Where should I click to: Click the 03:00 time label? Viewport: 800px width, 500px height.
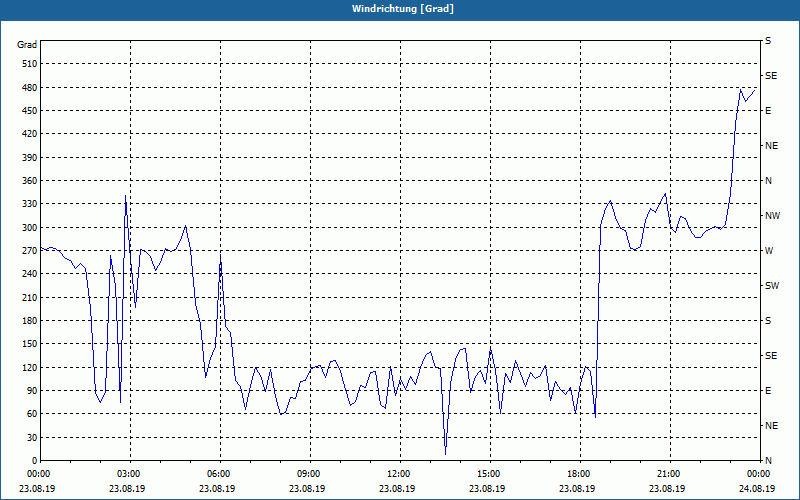(x=128, y=473)
